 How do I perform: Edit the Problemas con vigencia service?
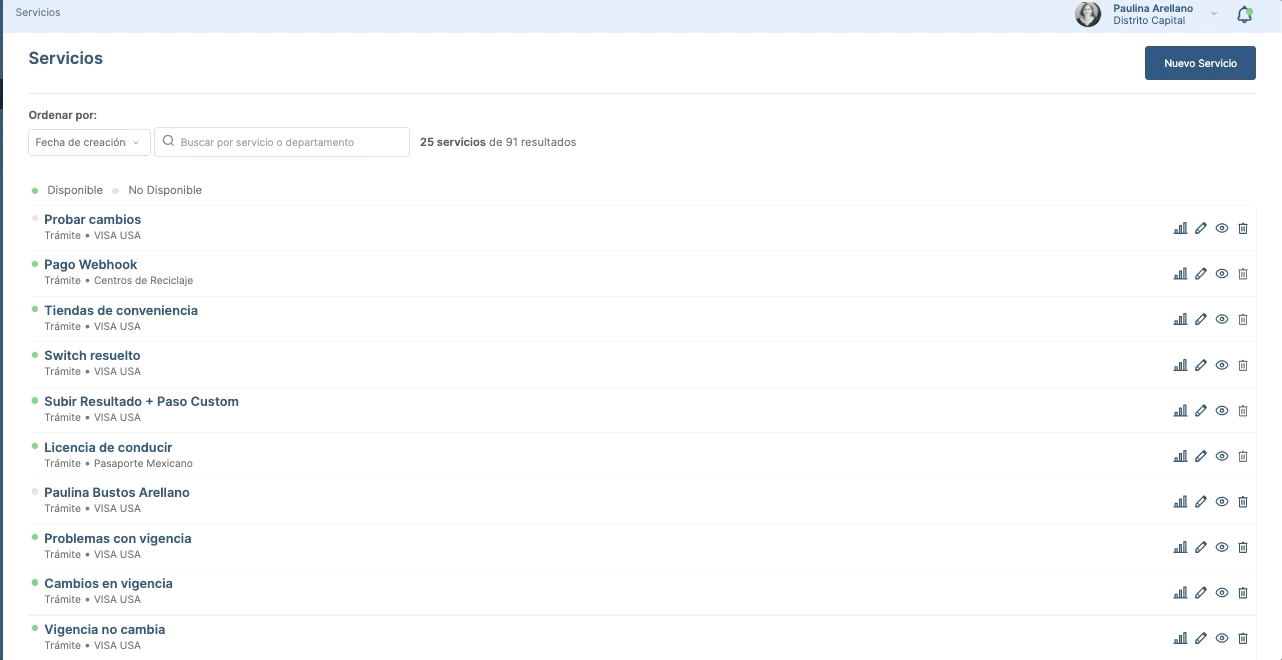(1201, 547)
